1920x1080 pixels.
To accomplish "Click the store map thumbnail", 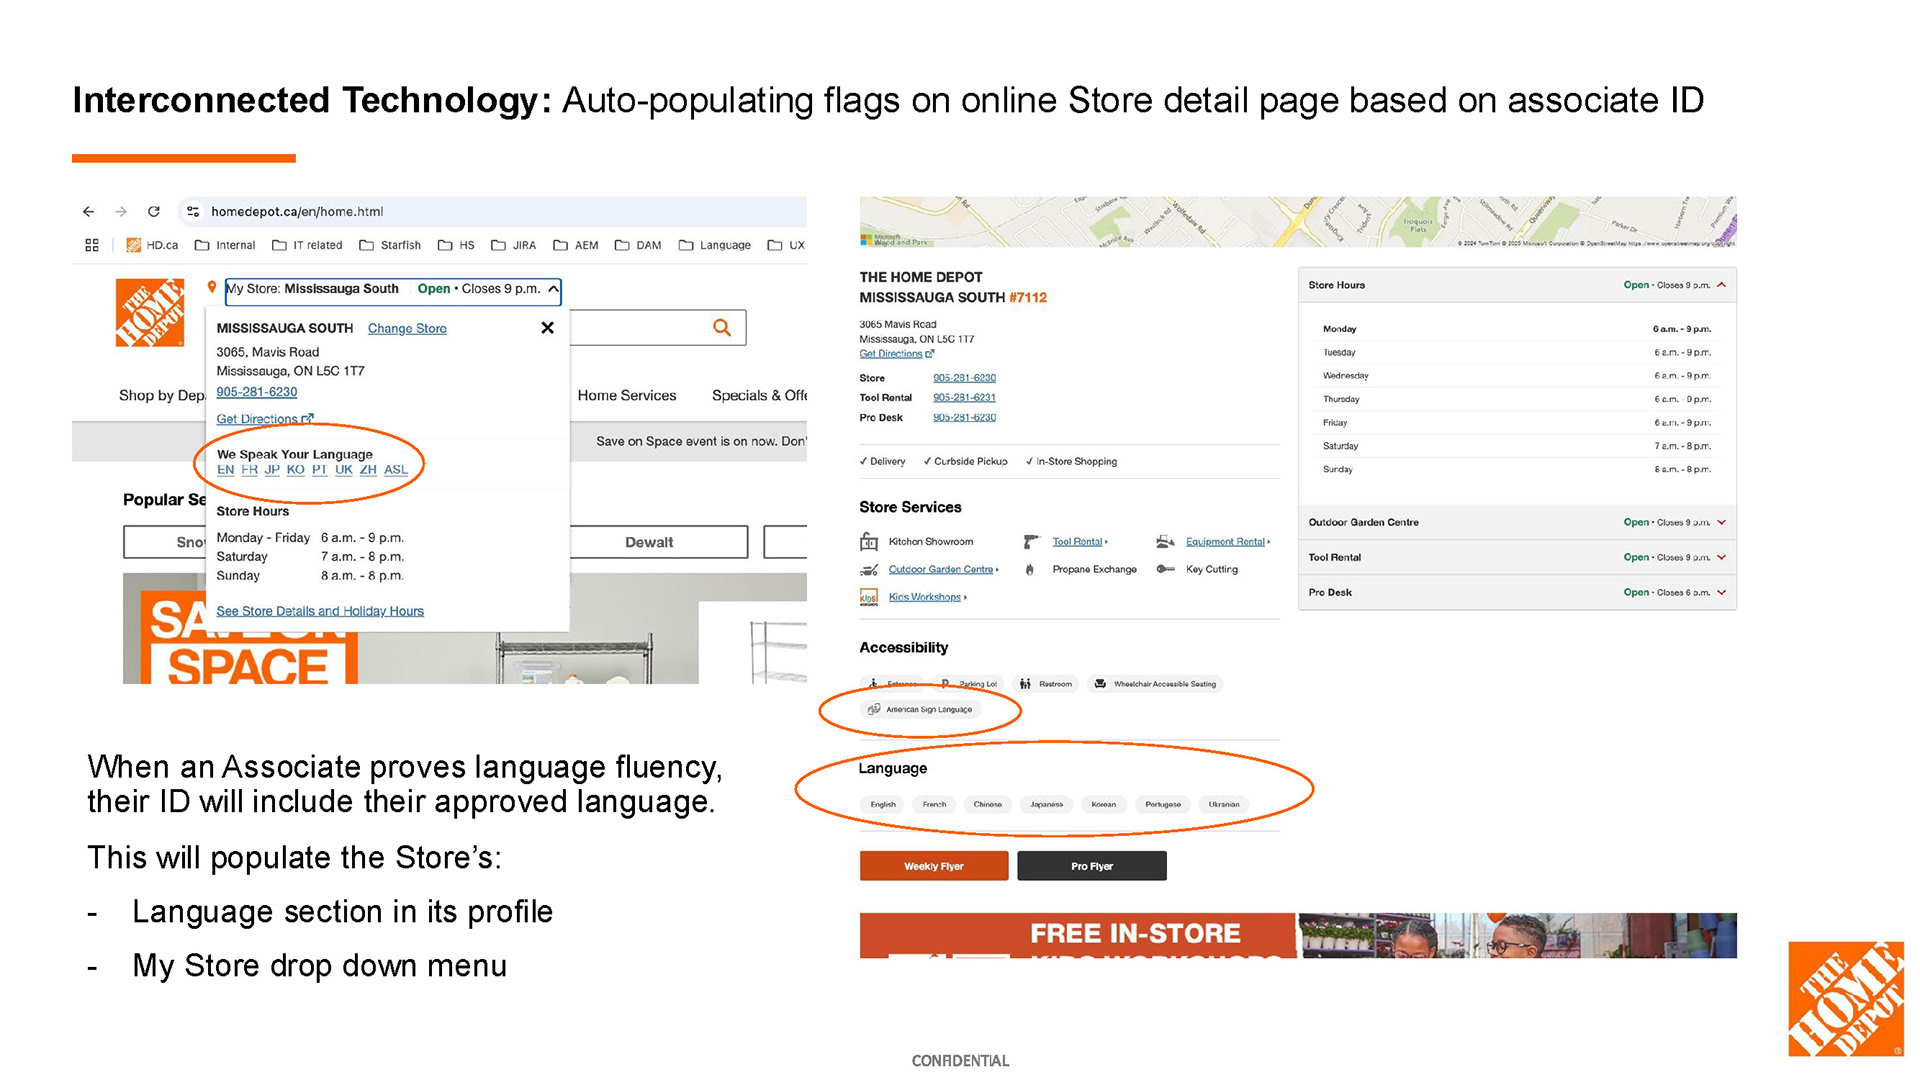I will pyautogui.click(x=1297, y=222).
